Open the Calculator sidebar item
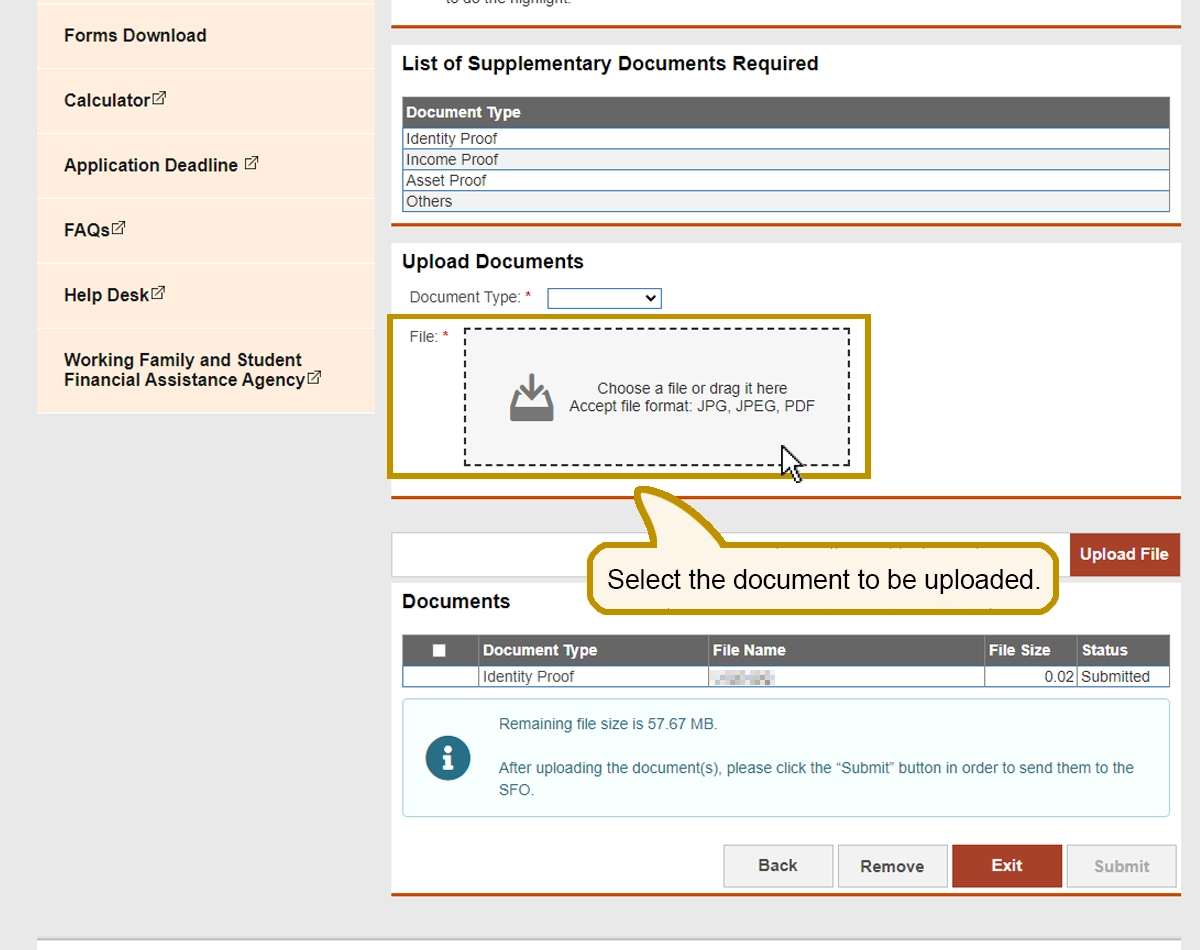Screen dimensions: 1200x950 tap(106, 100)
